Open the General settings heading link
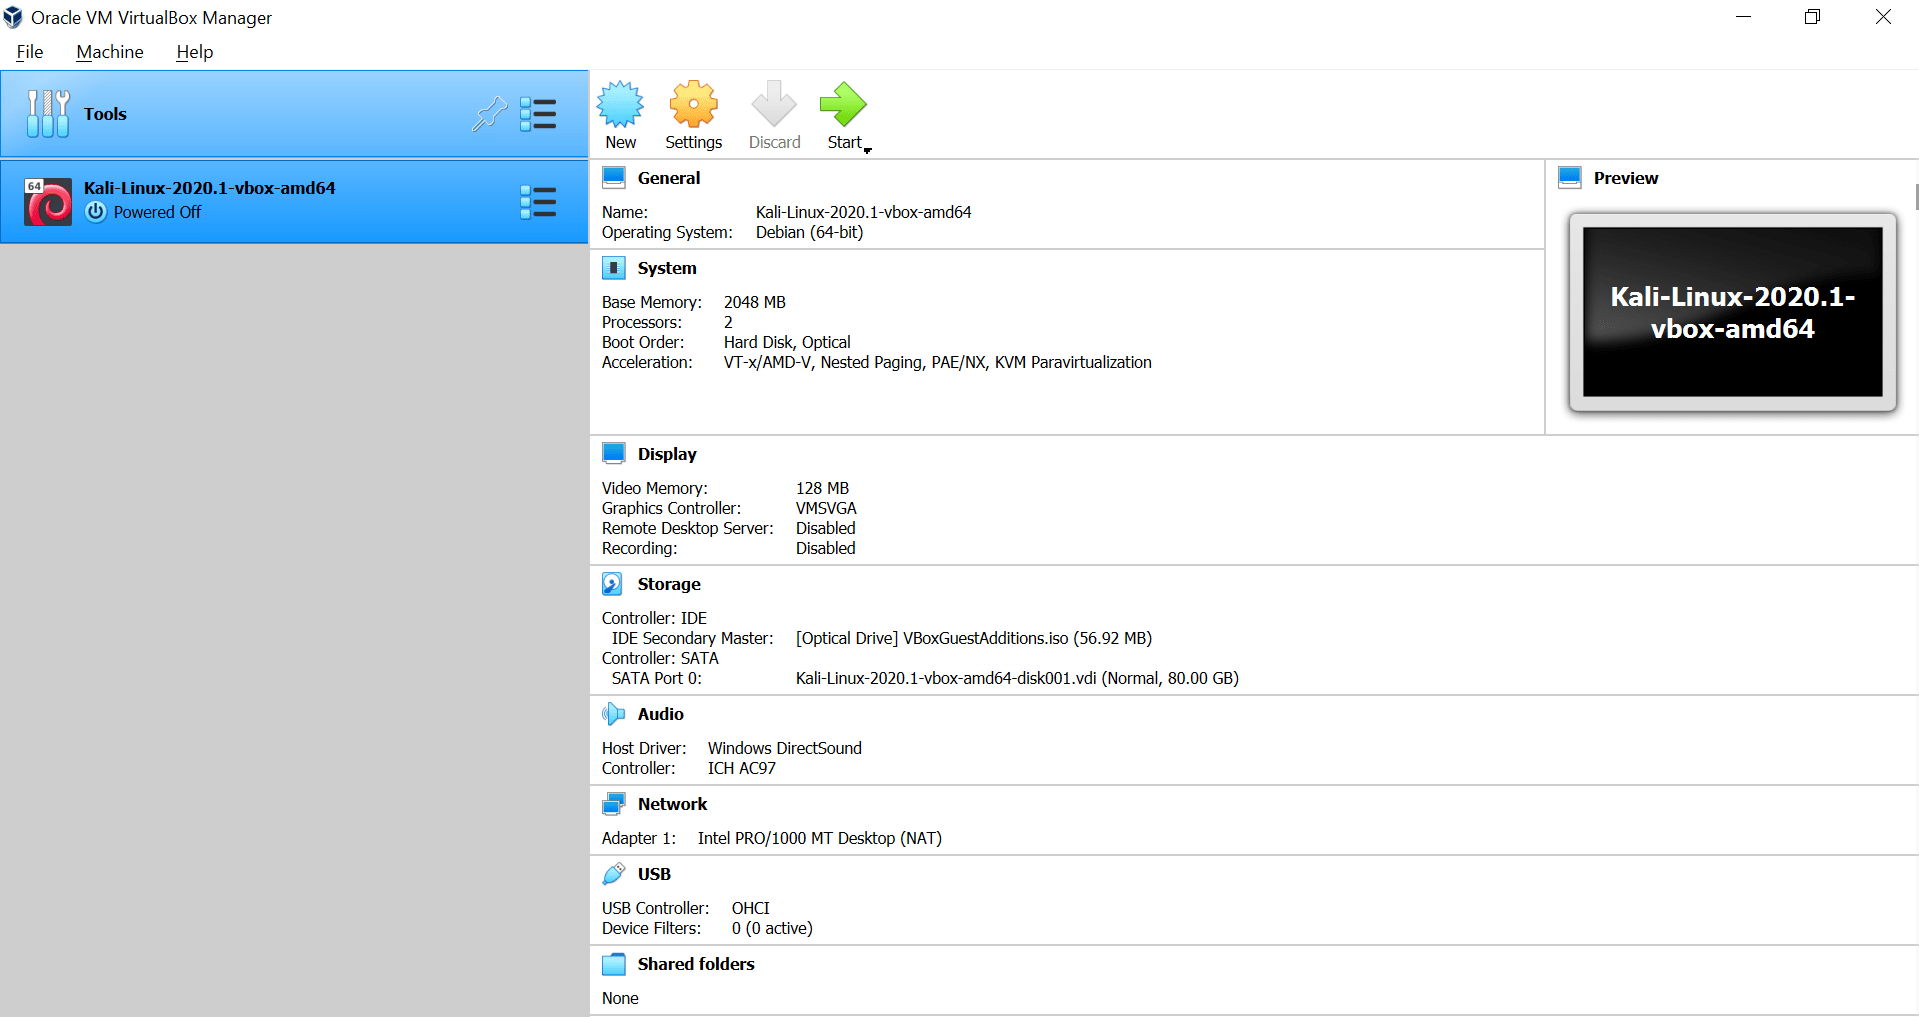The width and height of the screenshot is (1919, 1017). click(x=669, y=178)
